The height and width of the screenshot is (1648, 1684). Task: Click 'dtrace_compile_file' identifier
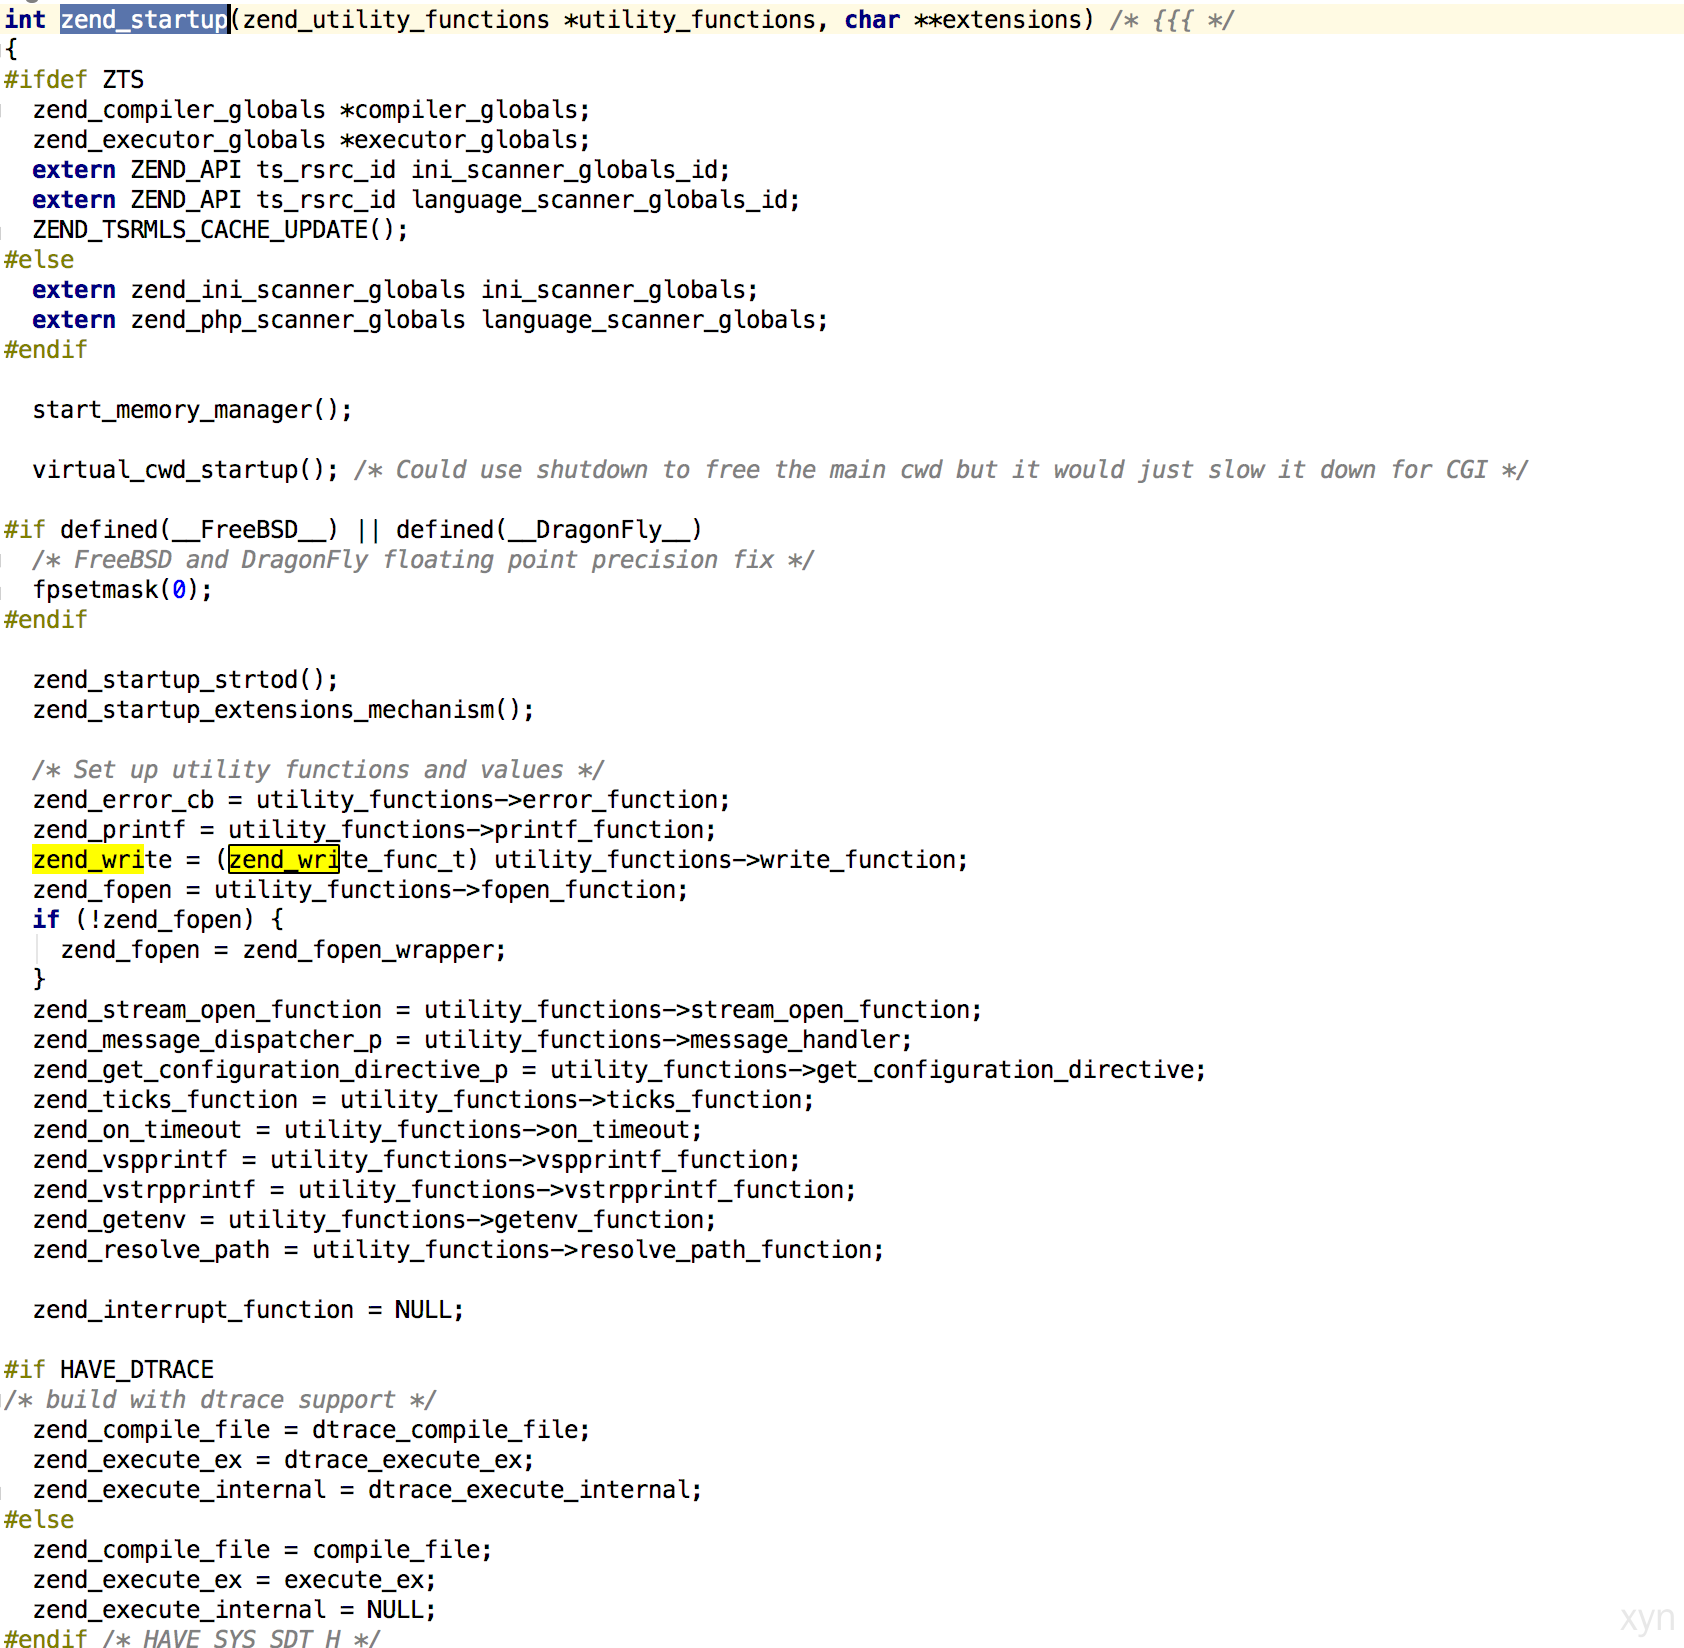pyautogui.click(x=444, y=1430)
